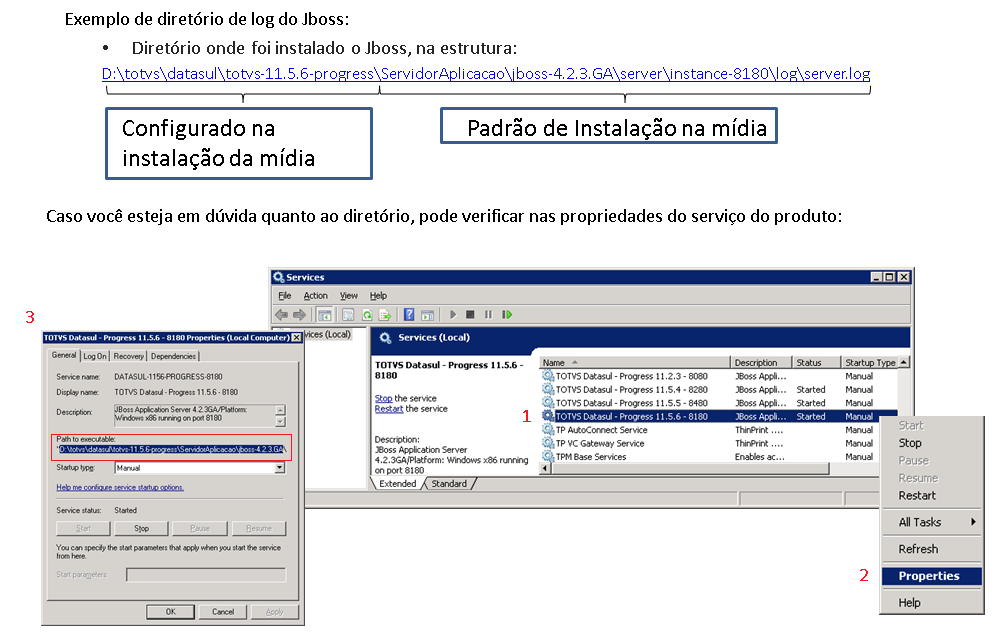Image resolution: width=1008 pixels, height=640 pixels.
Task: Sort by the Description column header
Action: click(761, 362)
